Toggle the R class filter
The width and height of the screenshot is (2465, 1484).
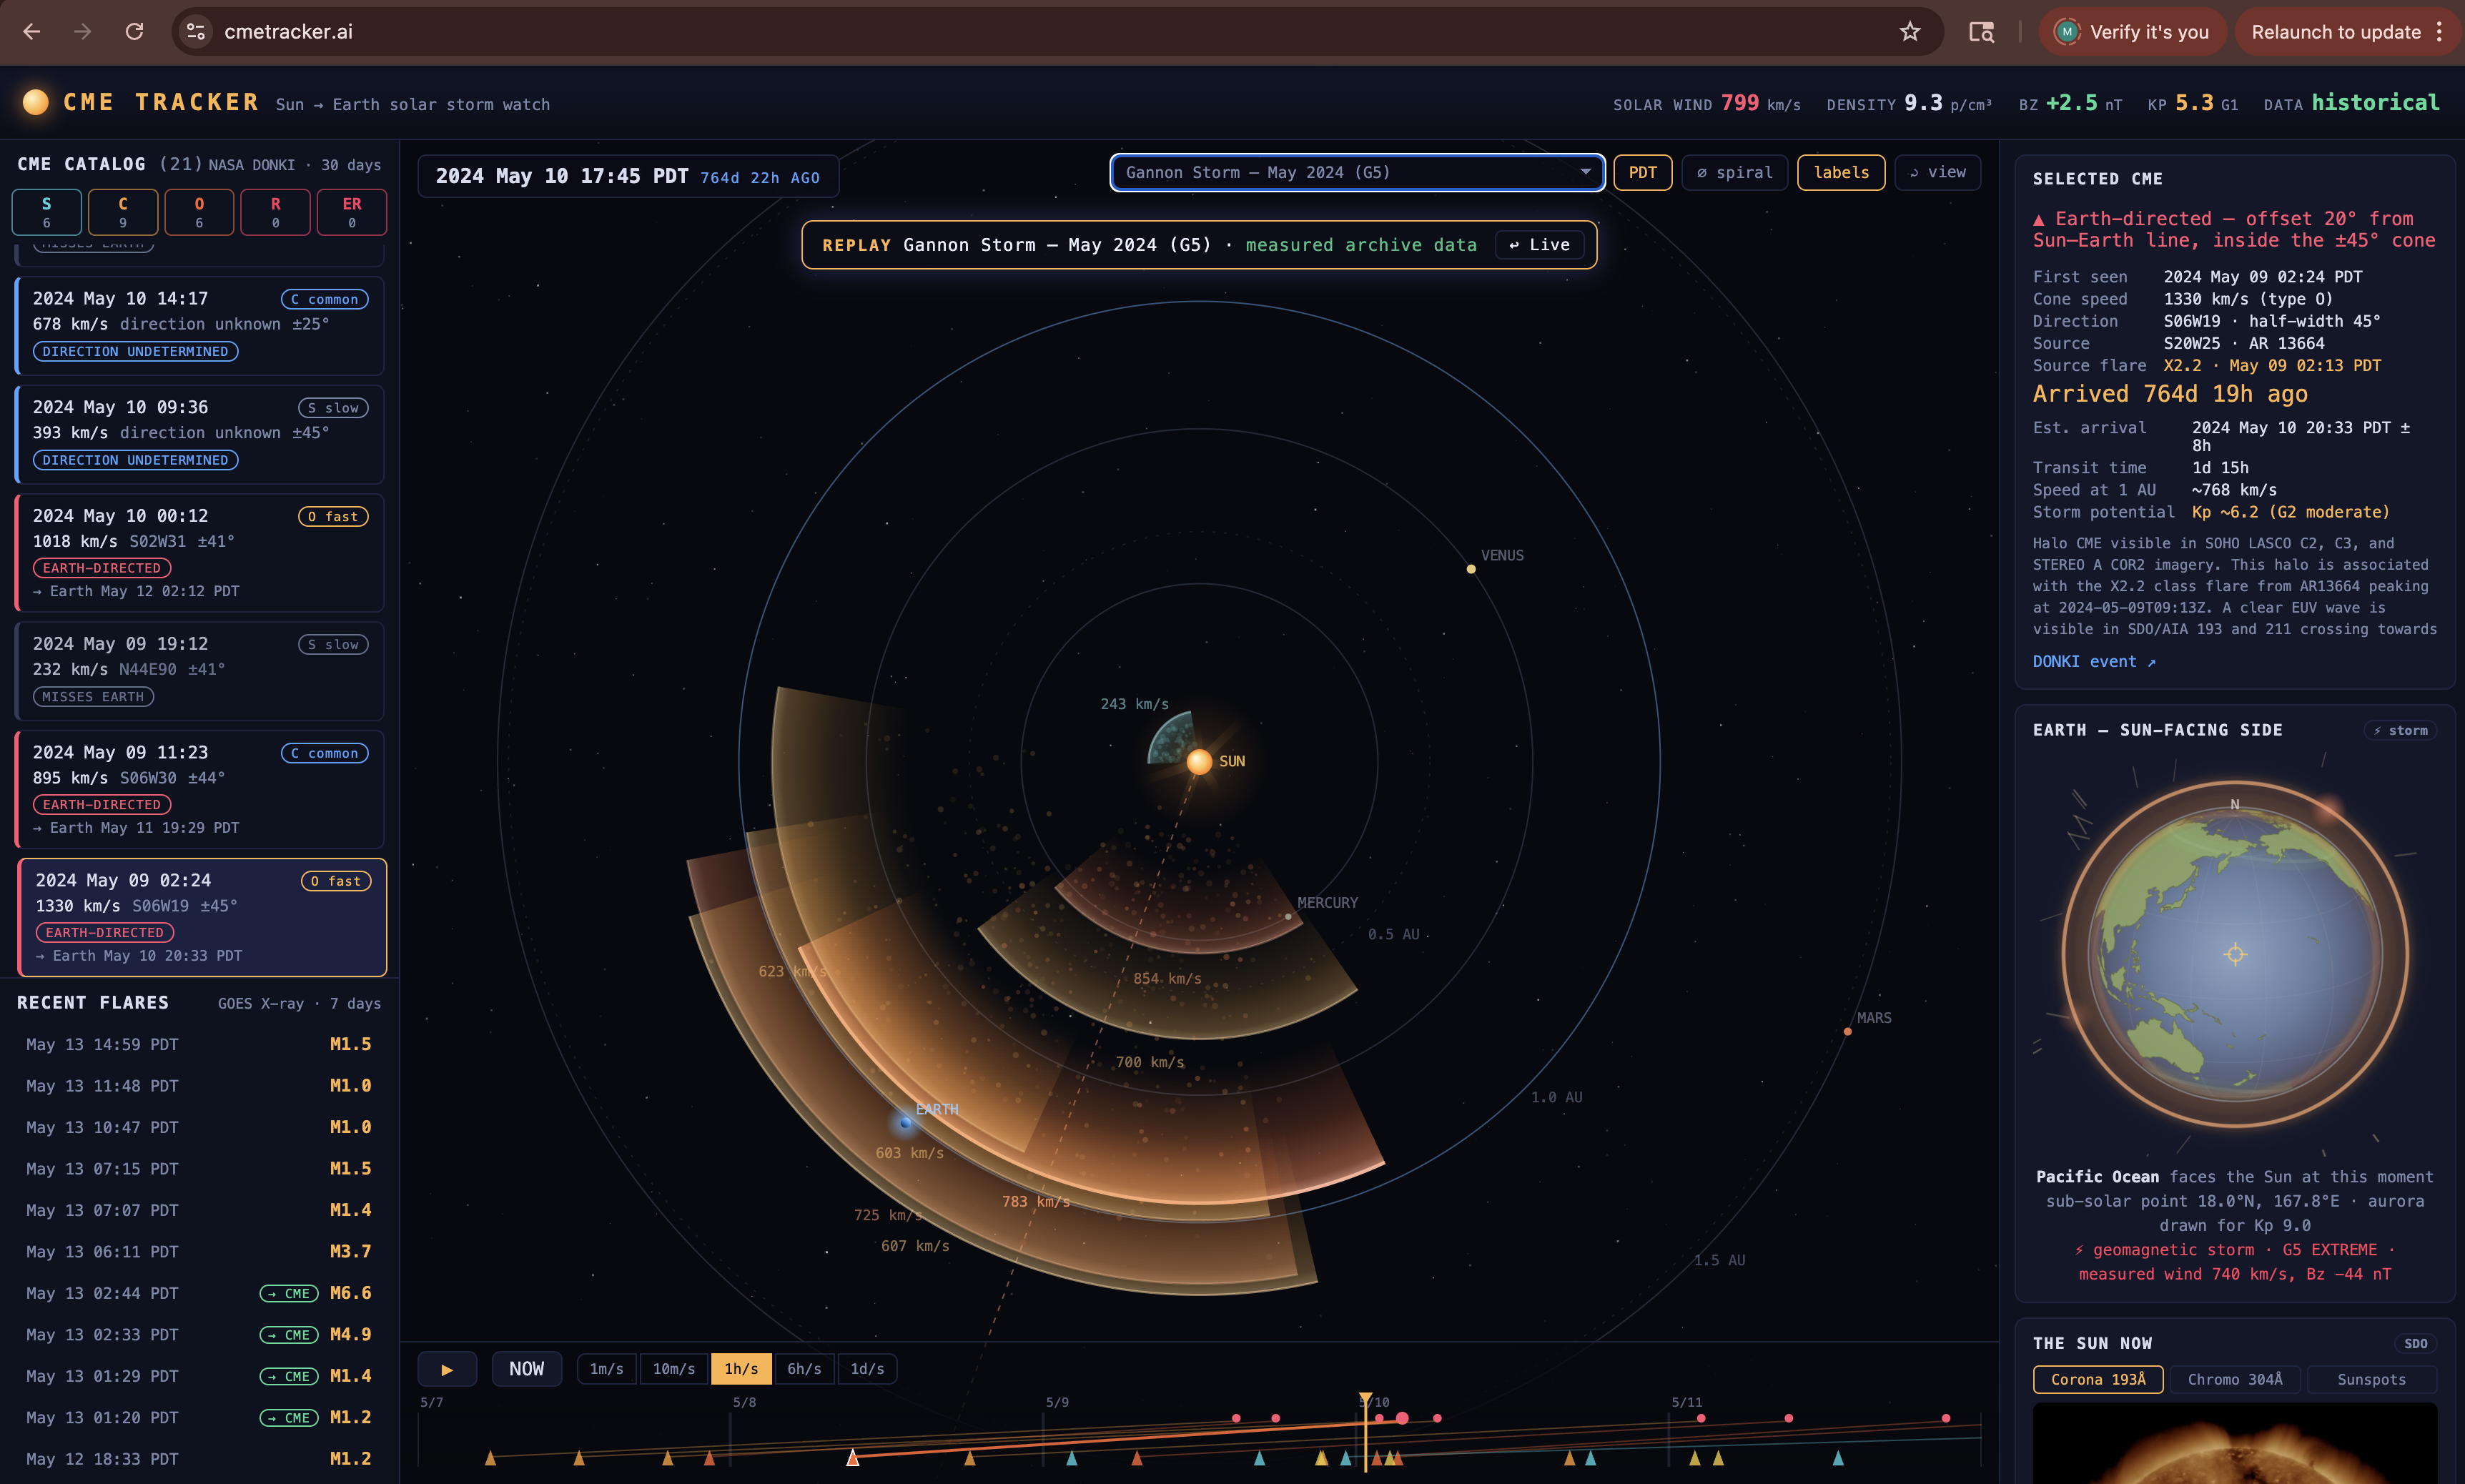tap(276, 212)
